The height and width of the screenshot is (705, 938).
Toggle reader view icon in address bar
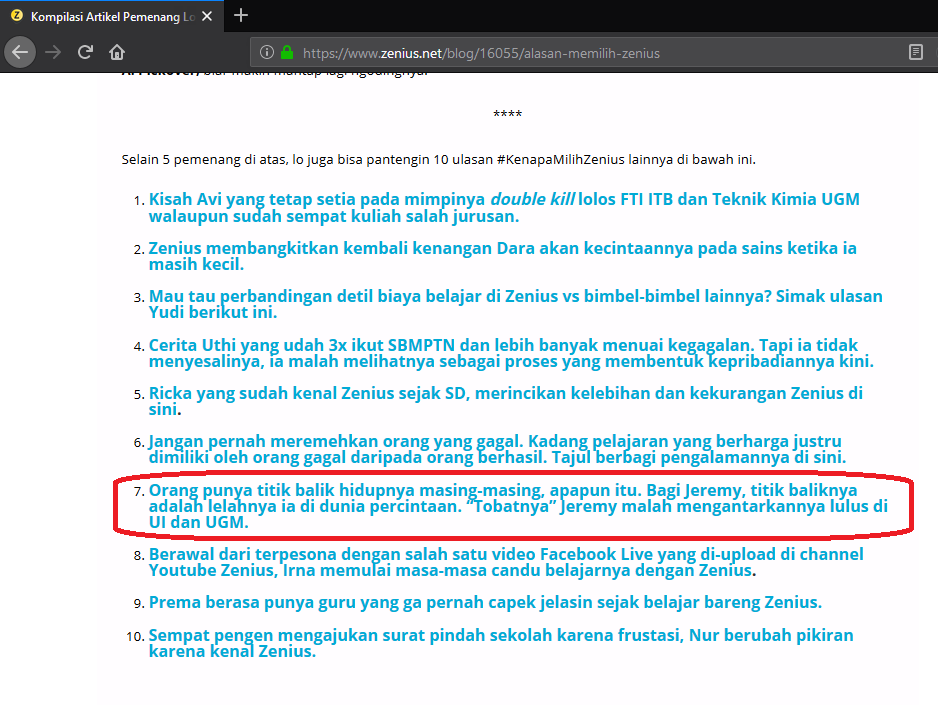point(915,53)
